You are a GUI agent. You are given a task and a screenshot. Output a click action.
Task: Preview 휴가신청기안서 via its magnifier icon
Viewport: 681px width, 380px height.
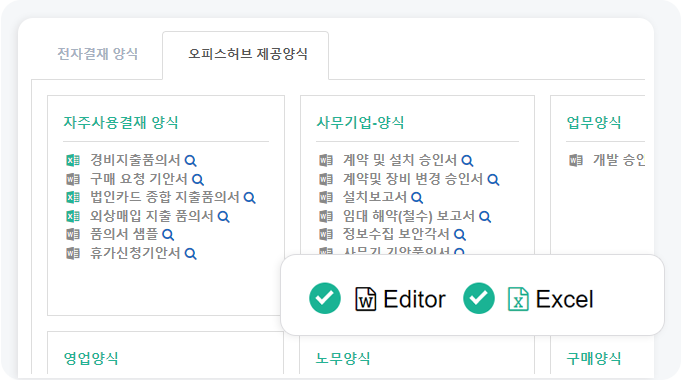(x=191, y=254)
